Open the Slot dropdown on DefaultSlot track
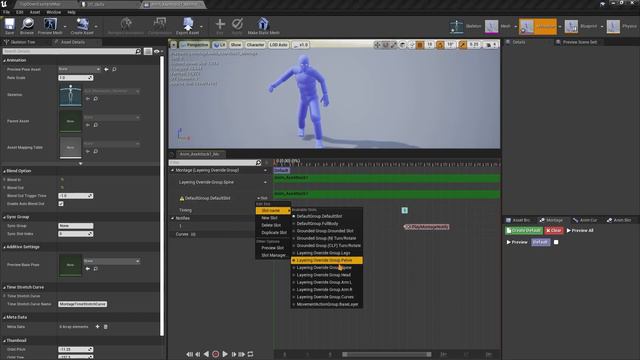This screenshot has height=360, width=640. (263, 198)
